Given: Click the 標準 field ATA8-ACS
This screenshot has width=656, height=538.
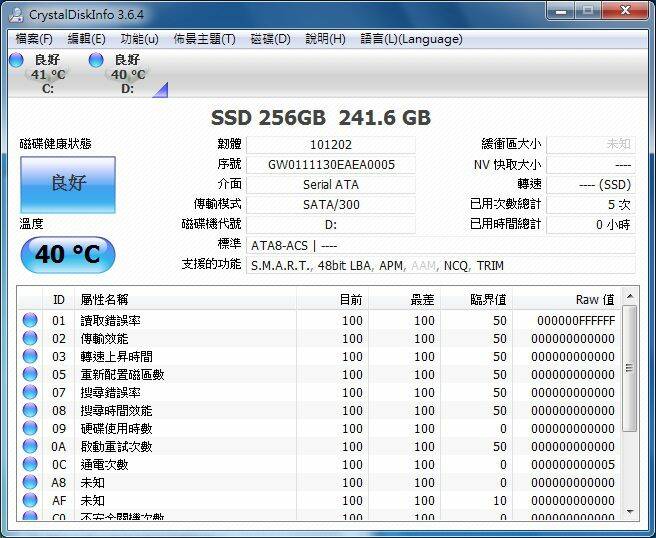Looking at the screenshot, I should click(441, 245).
